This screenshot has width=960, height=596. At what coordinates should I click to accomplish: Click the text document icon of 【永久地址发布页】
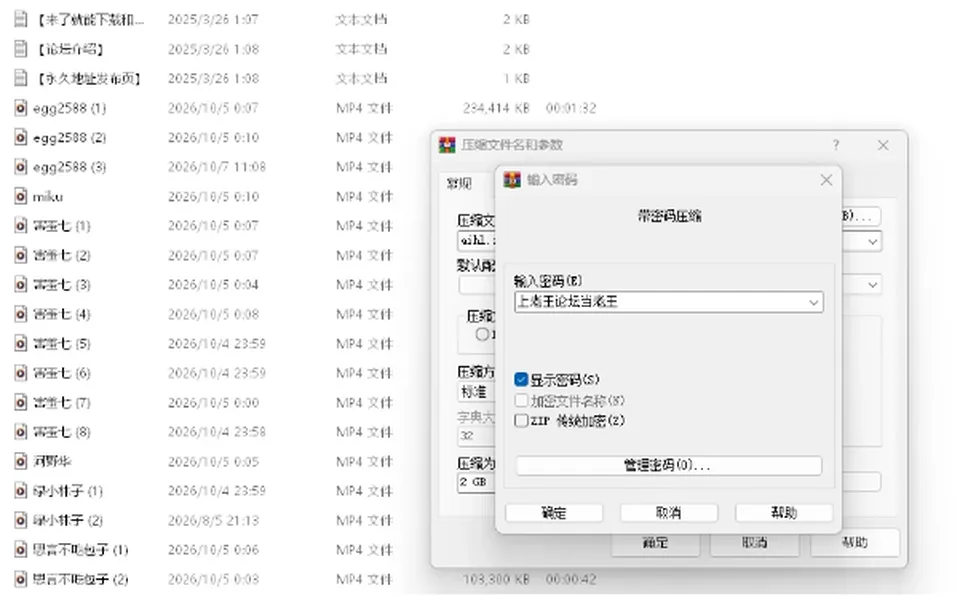click(21, 78)
